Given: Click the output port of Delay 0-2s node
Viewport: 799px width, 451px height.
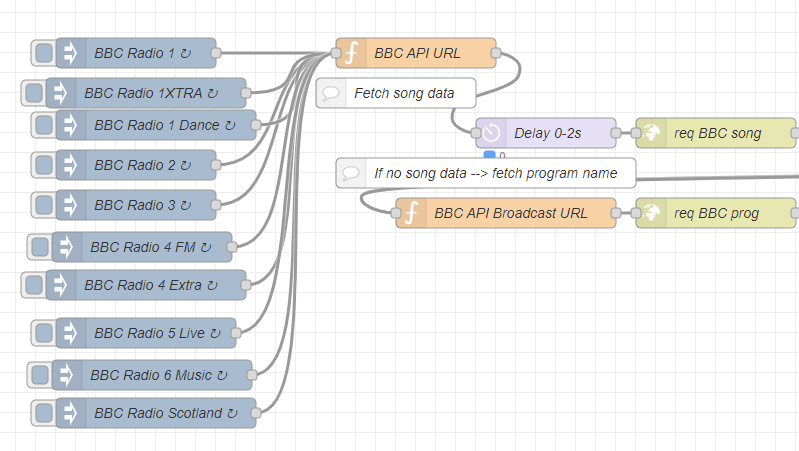Looking at the screenshot, I should [616, 133].
